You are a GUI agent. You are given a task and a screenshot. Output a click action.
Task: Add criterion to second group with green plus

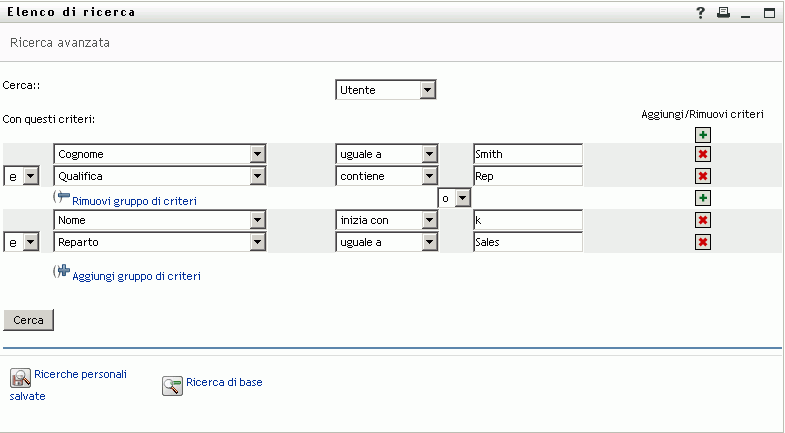click(703, 198)
